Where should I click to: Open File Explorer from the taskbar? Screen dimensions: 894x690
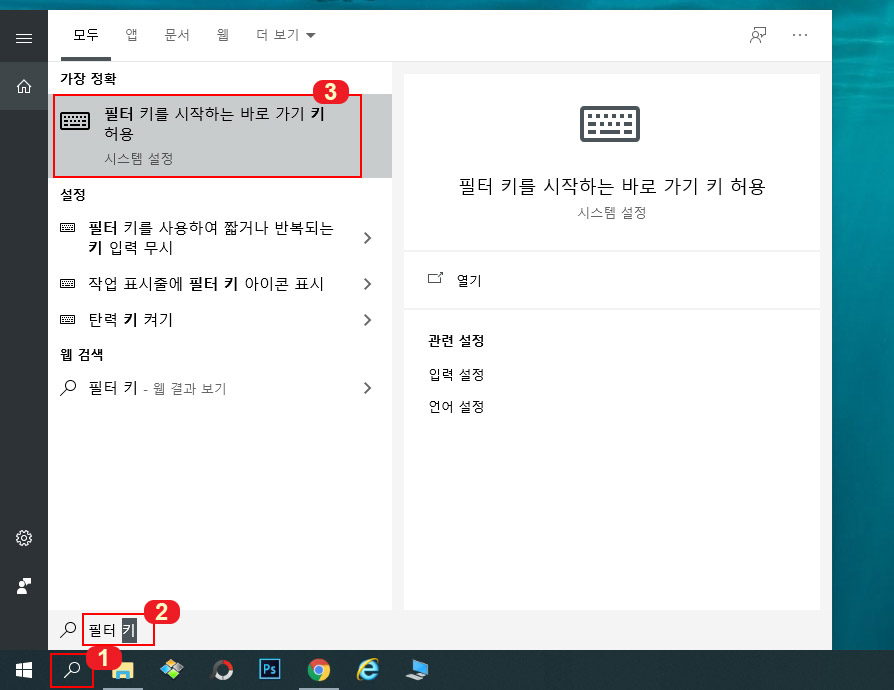coord(122,672)
